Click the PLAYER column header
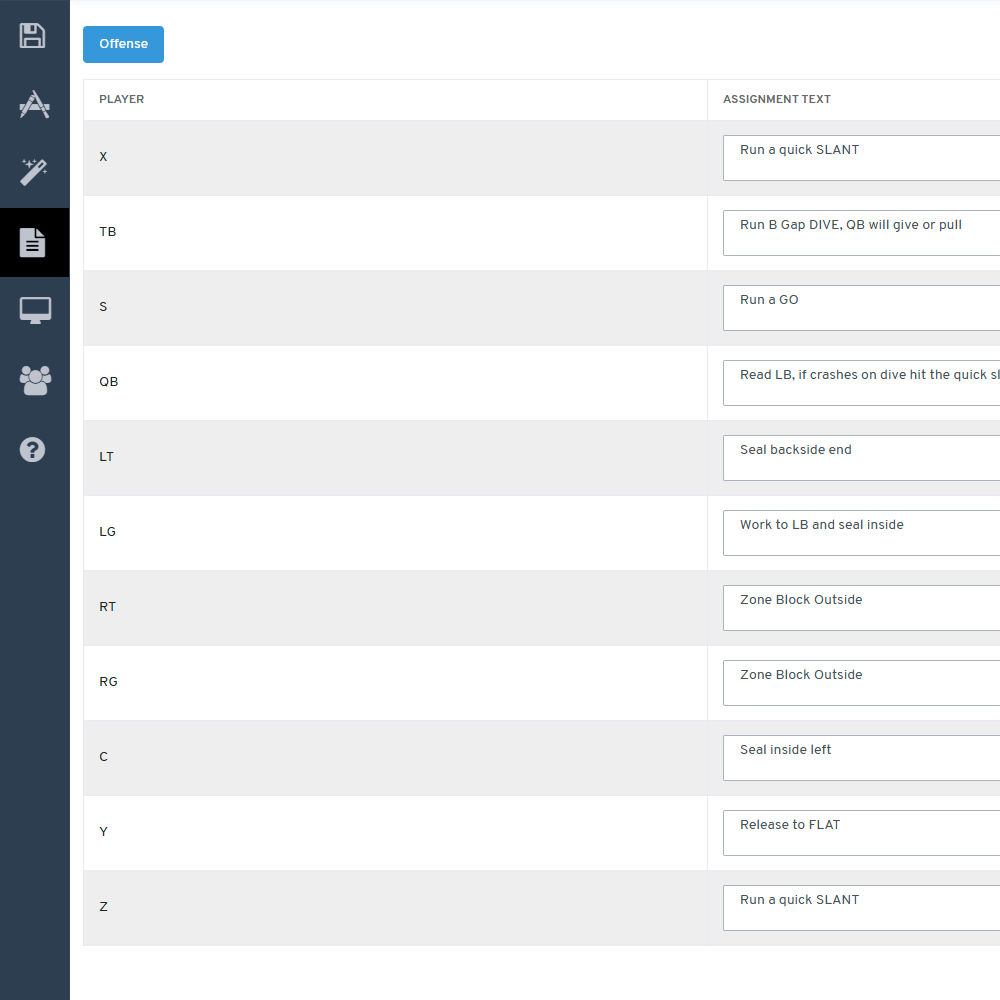 pyautogui.click(x=121, y=99)
